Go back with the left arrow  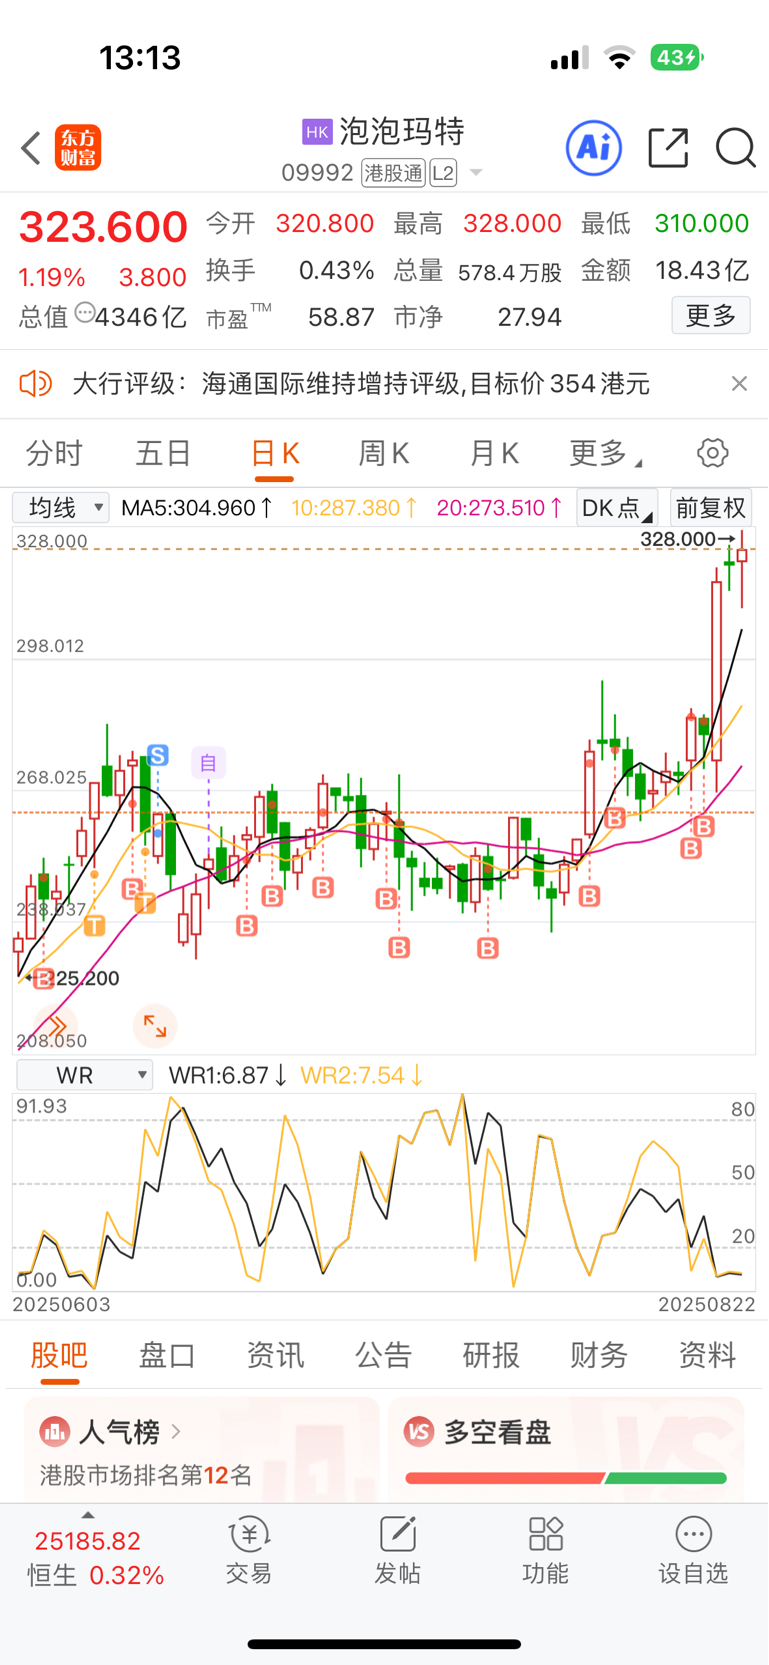(x=31, y=148)
